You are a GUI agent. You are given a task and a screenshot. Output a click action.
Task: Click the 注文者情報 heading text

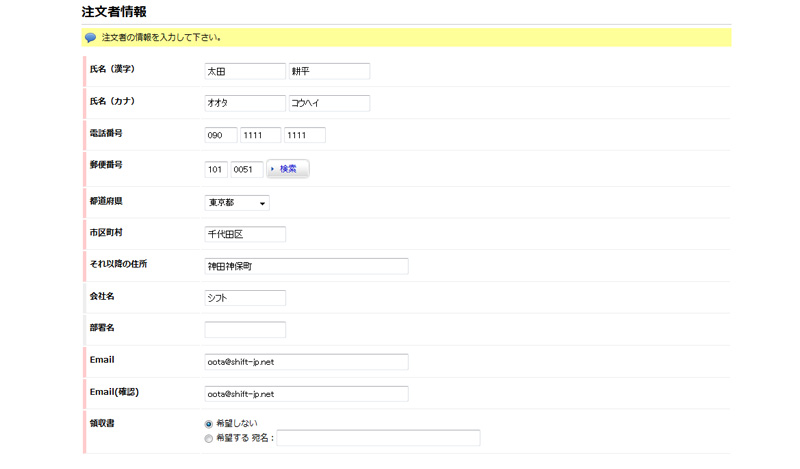114,12
